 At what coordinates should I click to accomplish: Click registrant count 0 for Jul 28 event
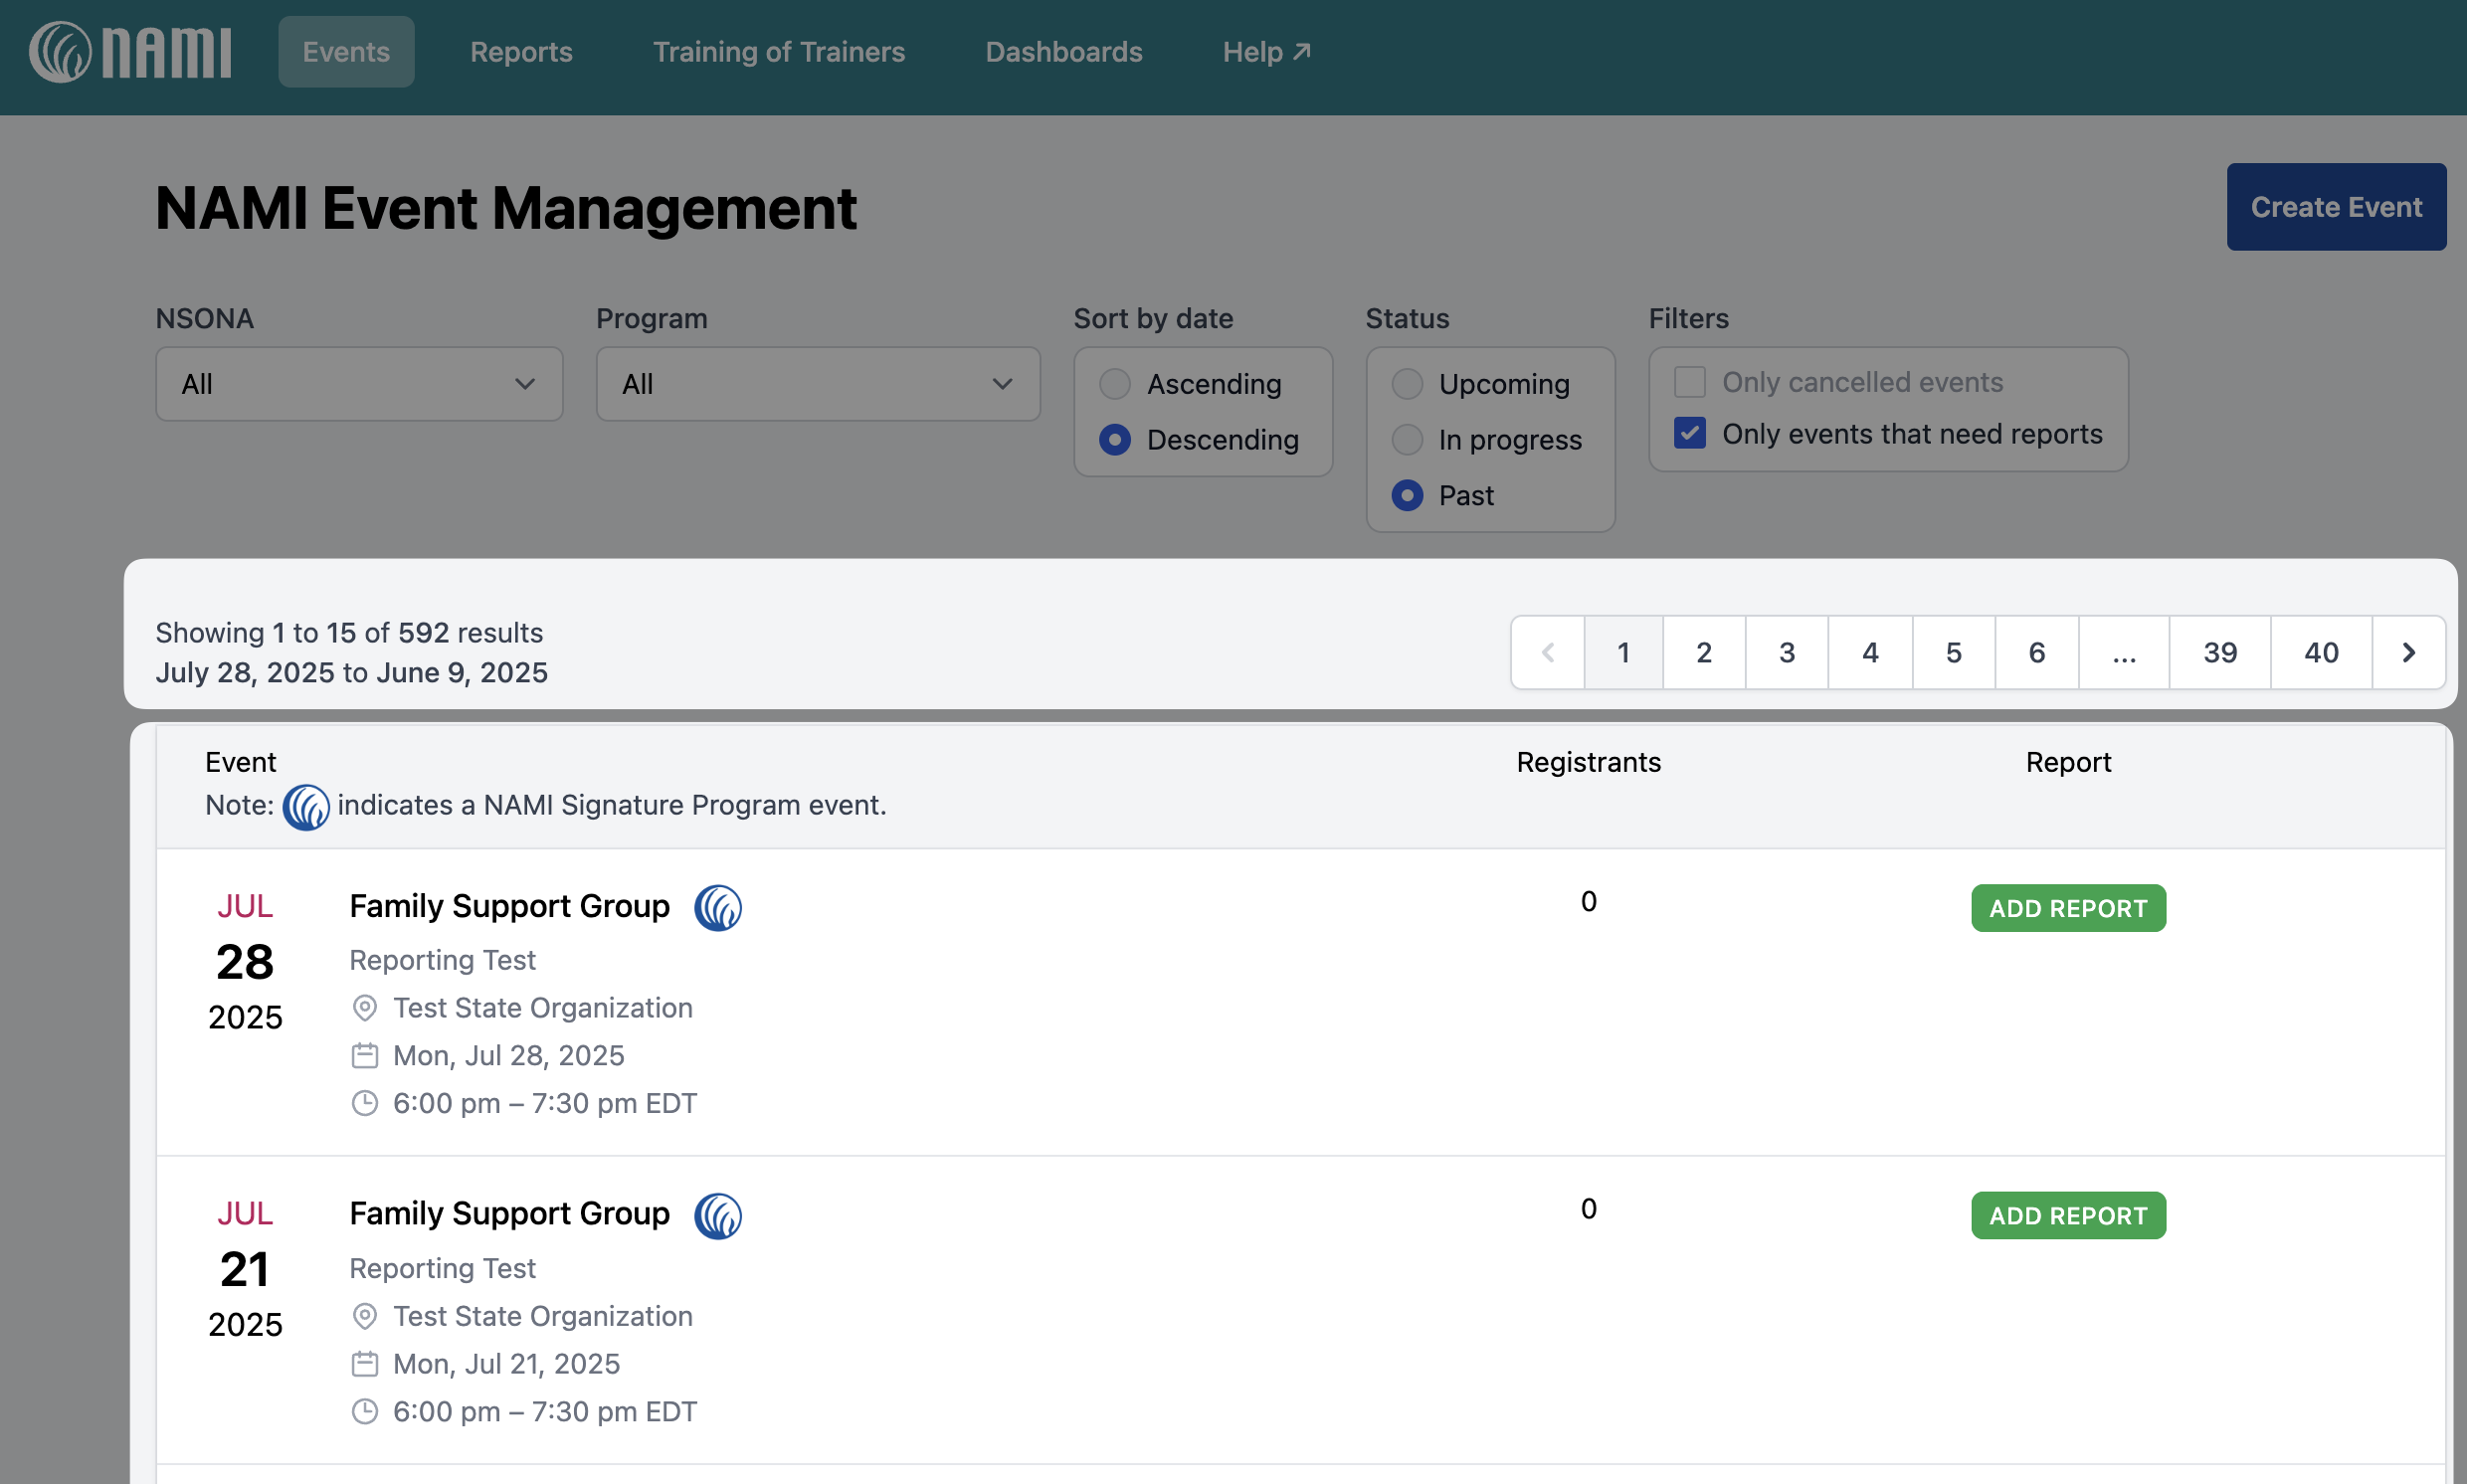click(1589, 902)
